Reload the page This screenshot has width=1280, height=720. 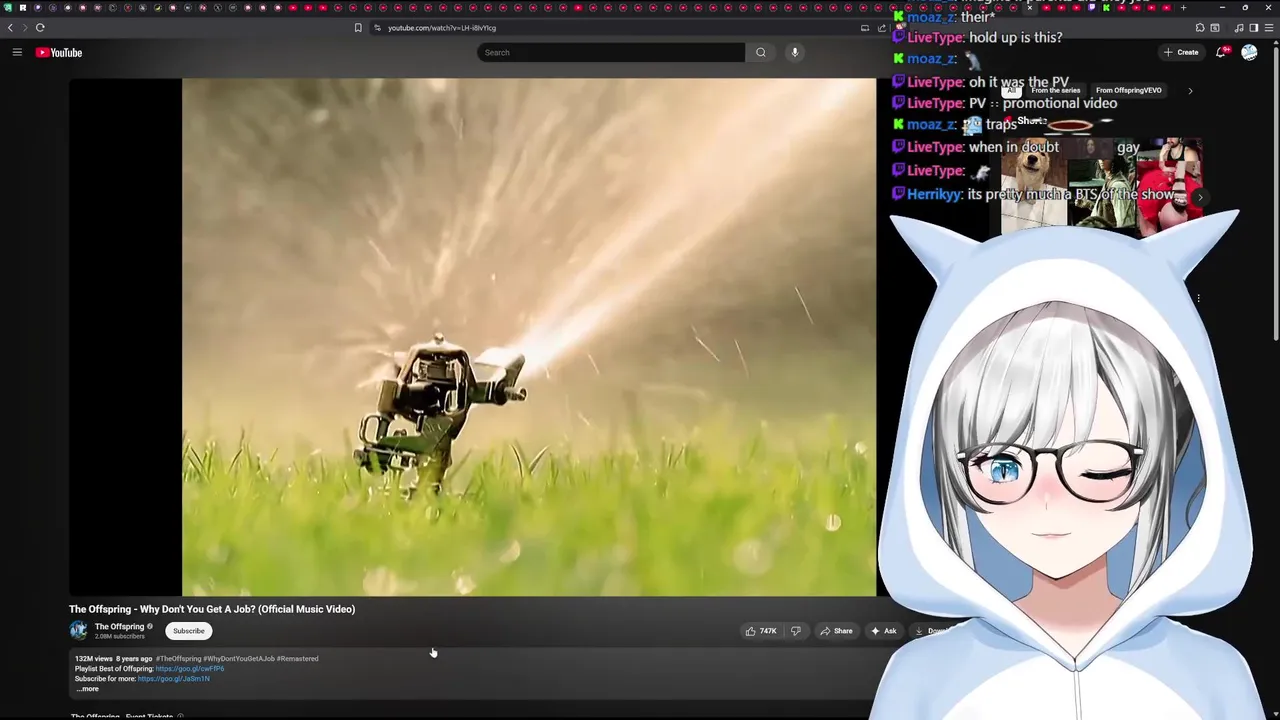[40, 27]
